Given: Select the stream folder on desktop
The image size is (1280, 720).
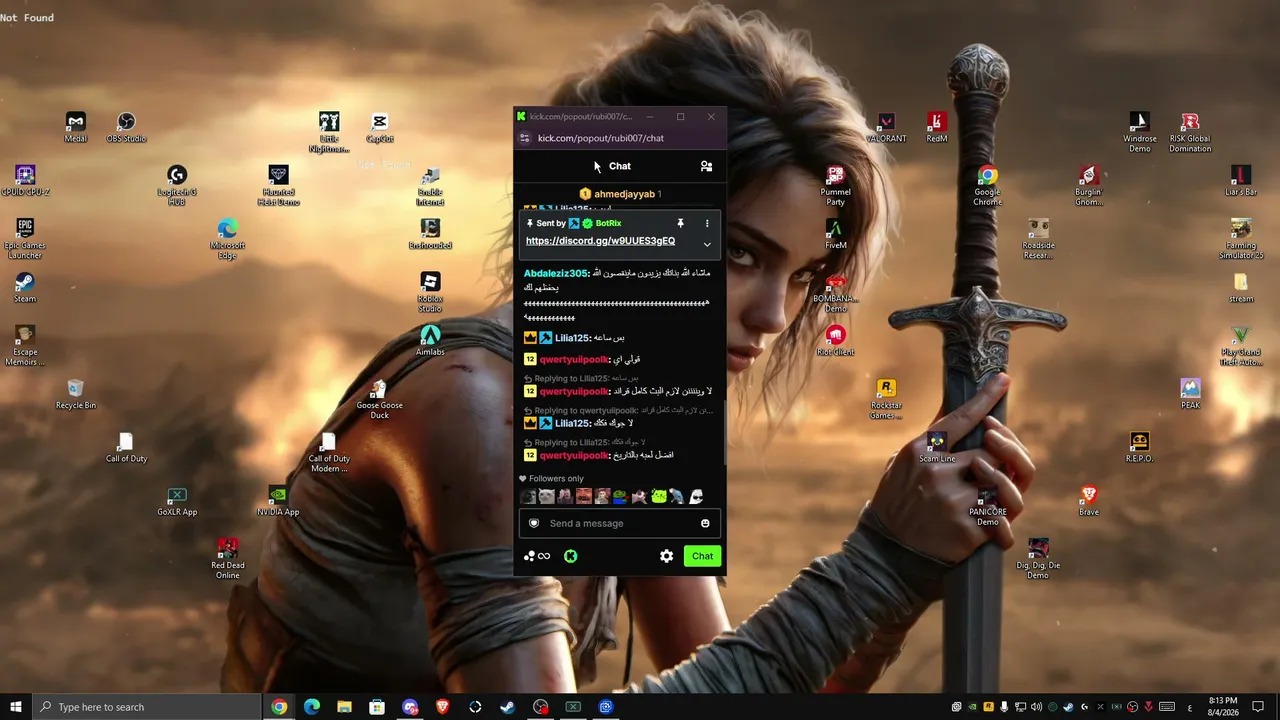Looking at the screenshot, I should click(x=1241, y=288).
